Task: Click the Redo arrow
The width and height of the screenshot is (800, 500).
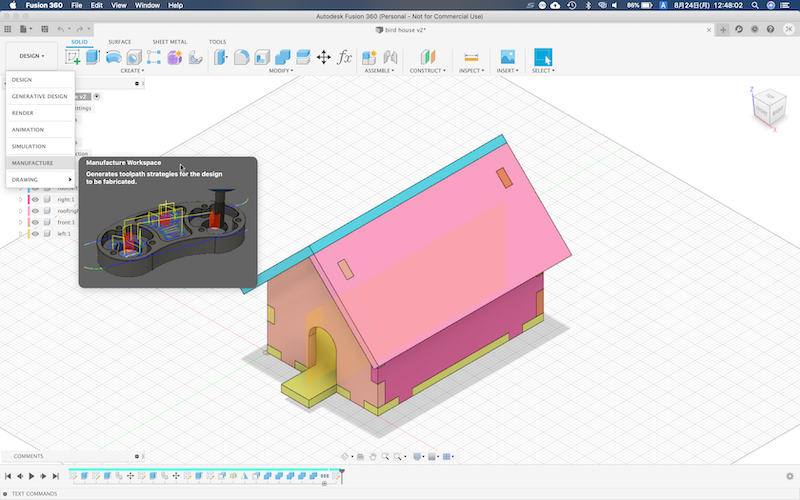Action: (79, 29)
